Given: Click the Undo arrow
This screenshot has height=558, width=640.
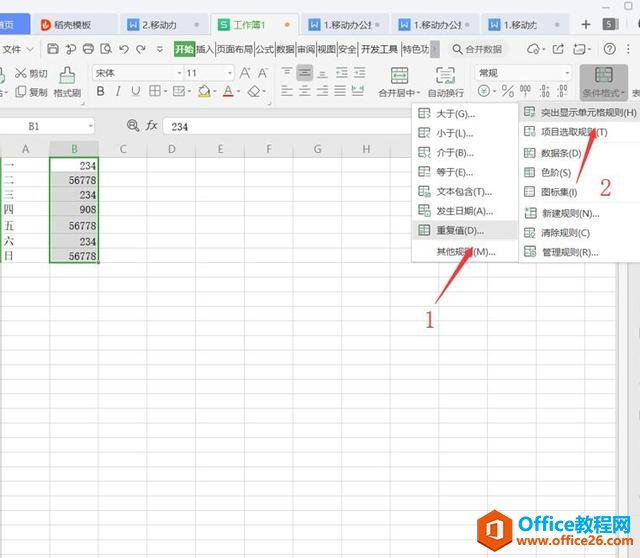Looking at the screenshot, I should coord(124,49).
